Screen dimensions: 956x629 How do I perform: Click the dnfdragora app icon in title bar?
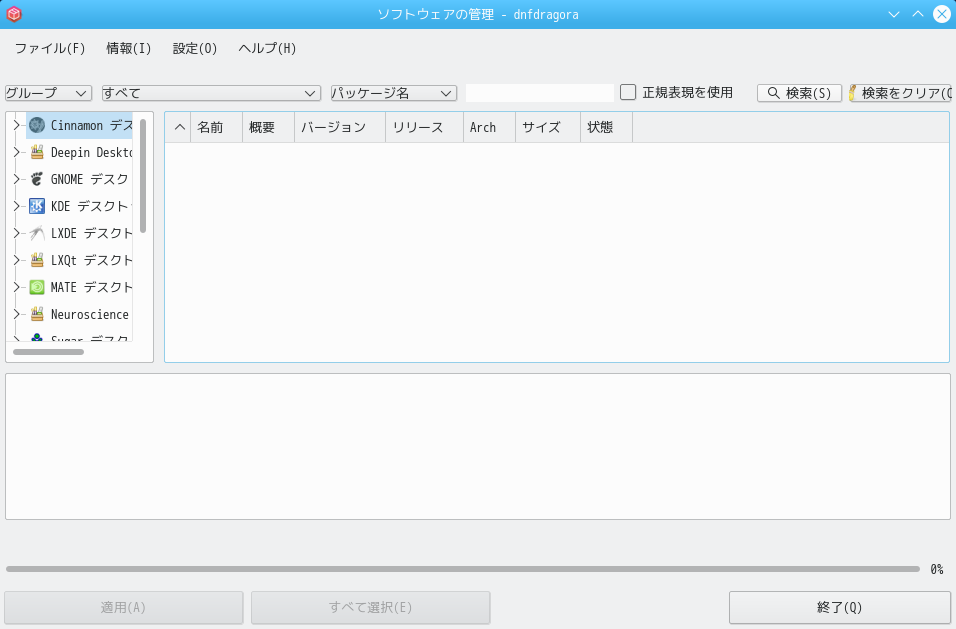(14, 14)
